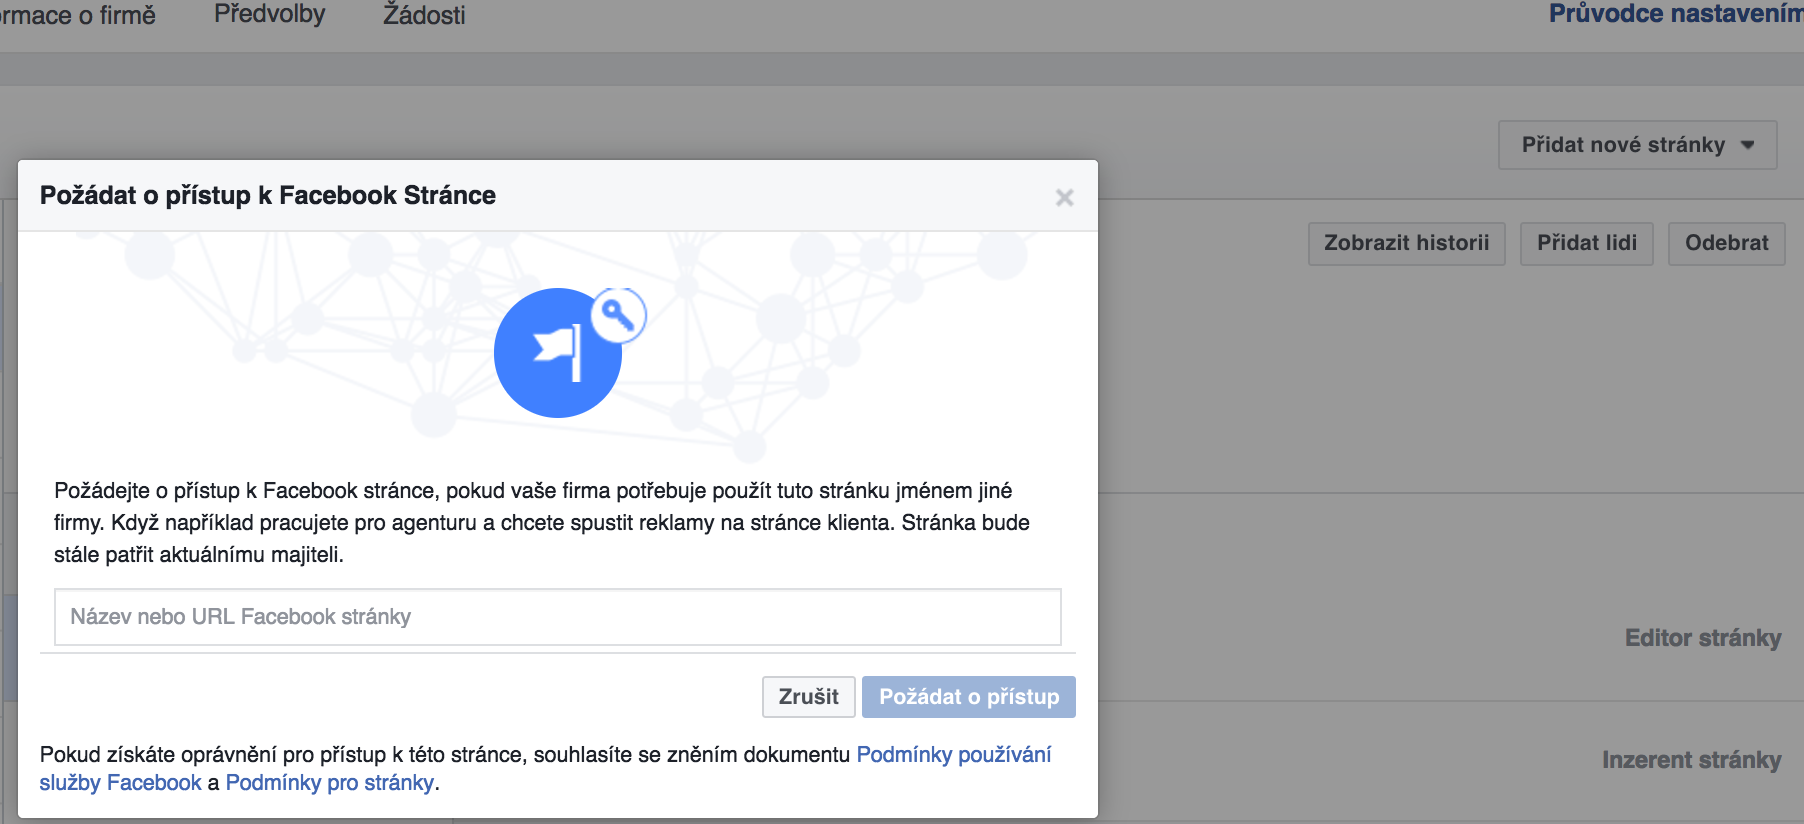Open the Informace o firmě tab

78,15
